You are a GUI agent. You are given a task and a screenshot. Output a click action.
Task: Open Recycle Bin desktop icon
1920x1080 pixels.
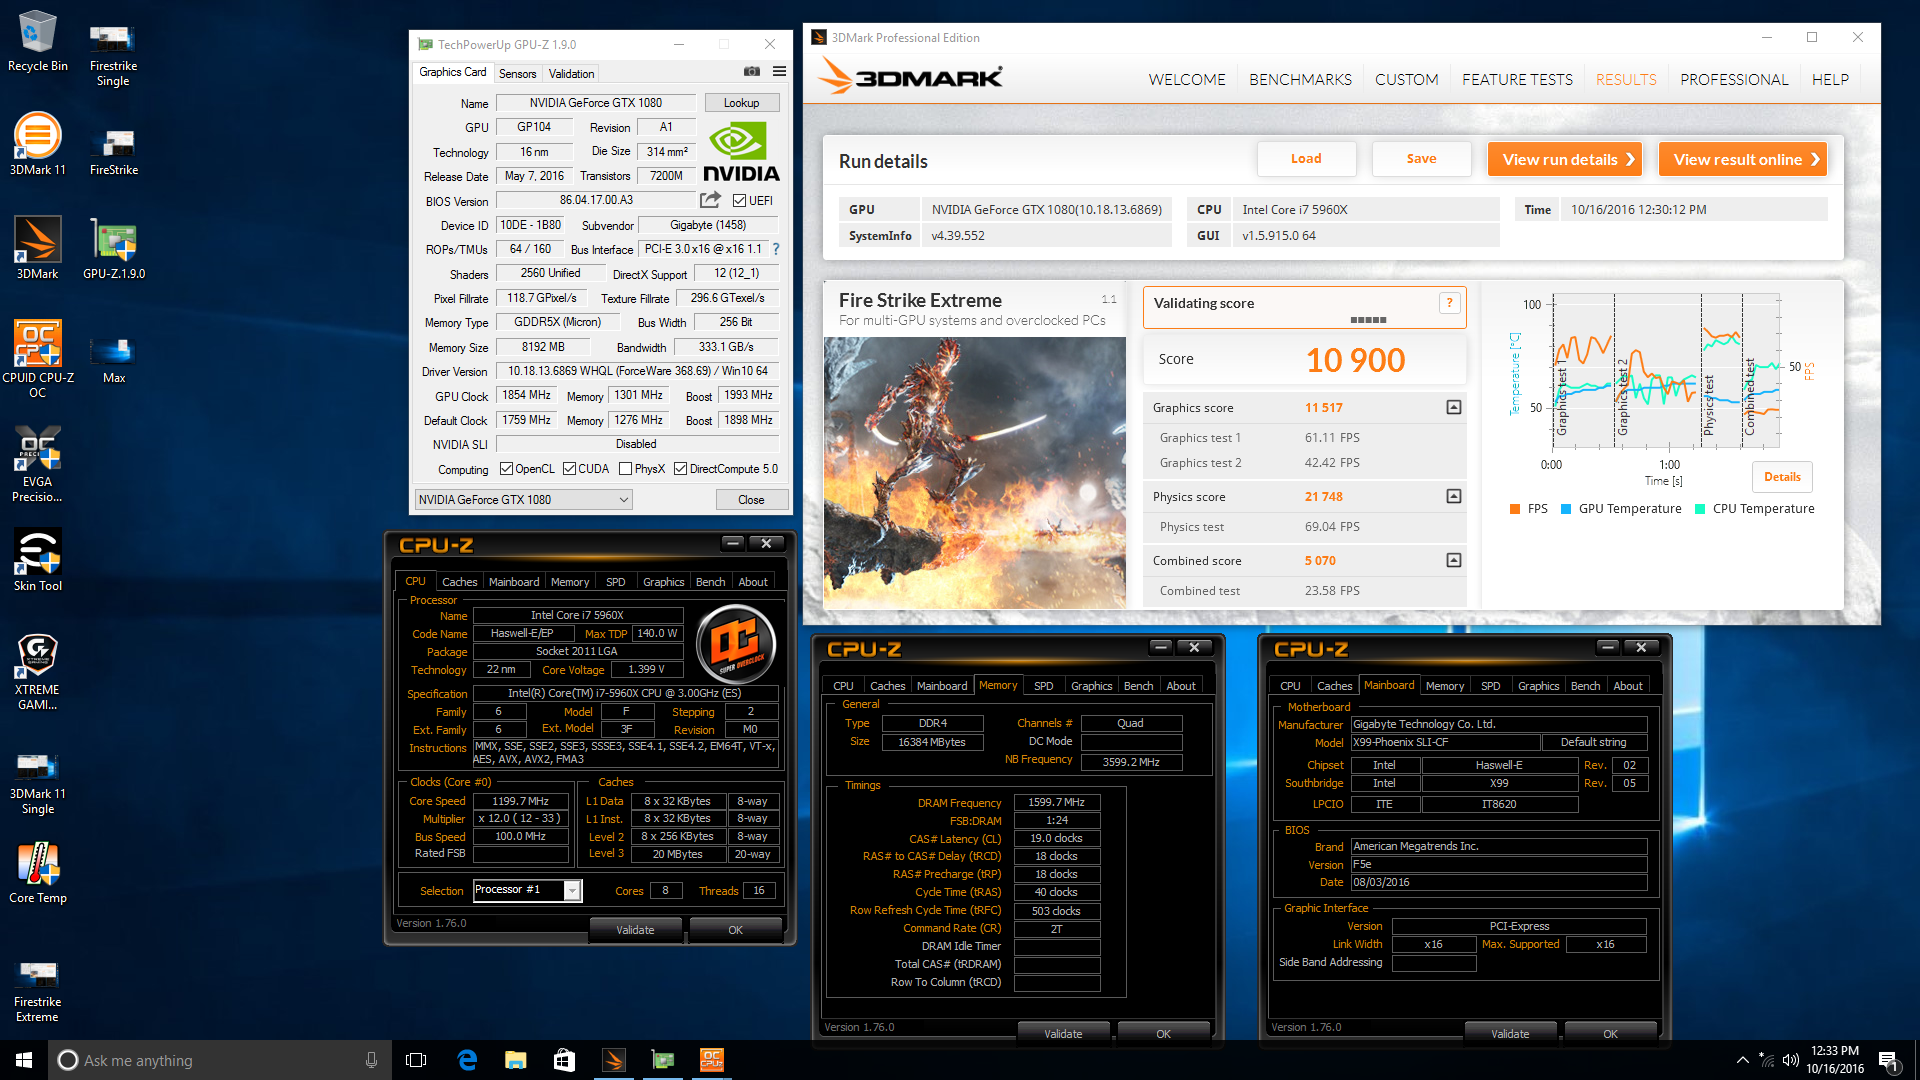[x=37, y=42]
